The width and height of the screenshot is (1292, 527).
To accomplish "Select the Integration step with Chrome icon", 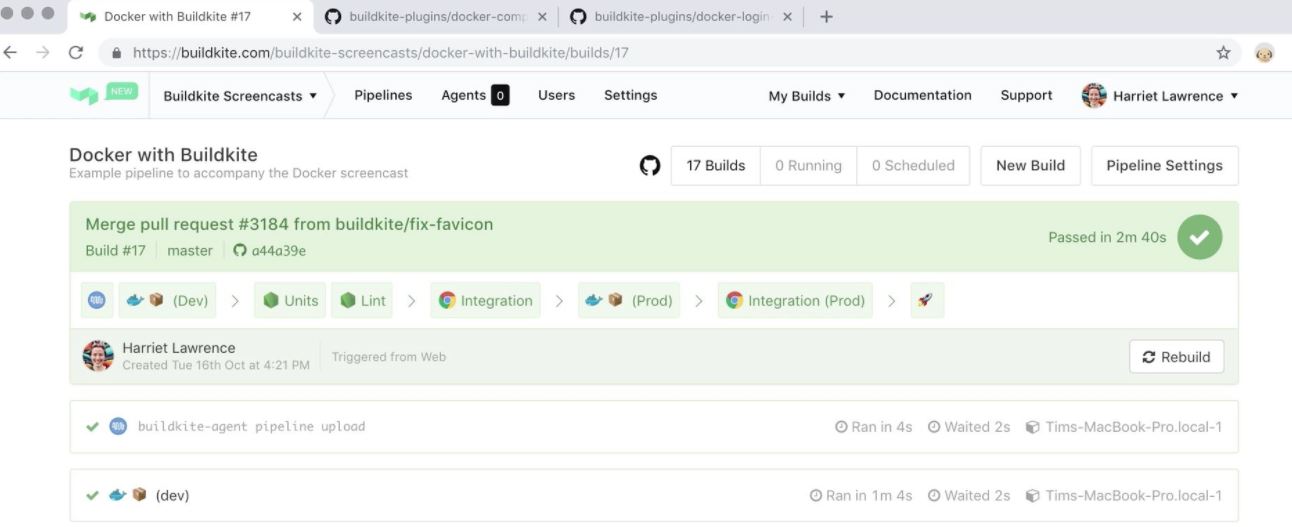I will click(485, 300).
